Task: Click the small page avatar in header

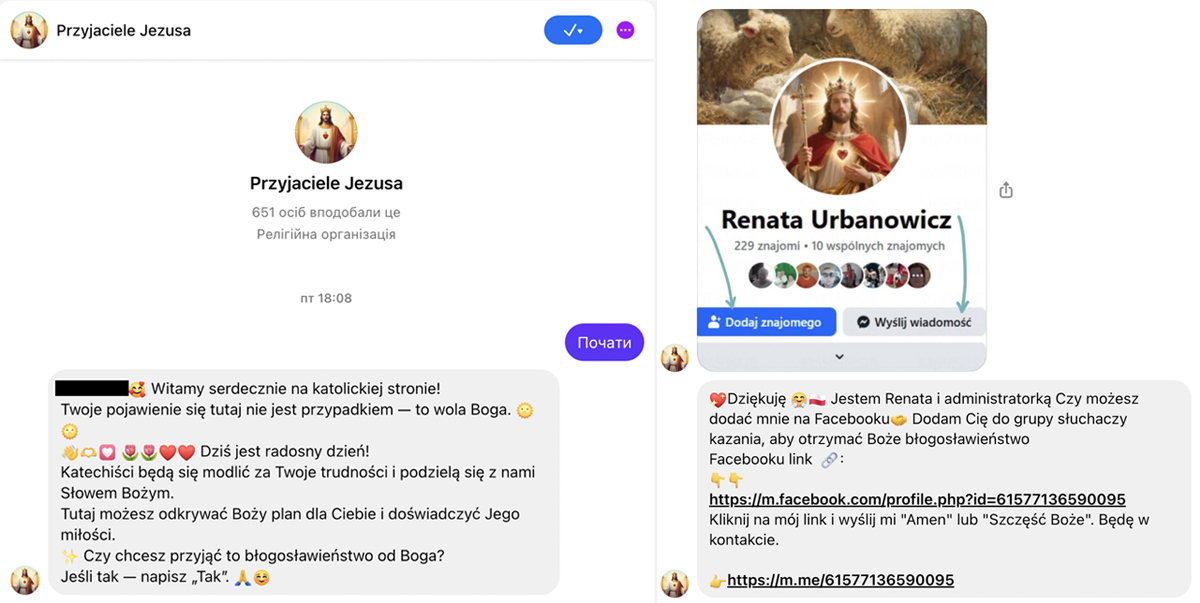Action: coord(26,30)
